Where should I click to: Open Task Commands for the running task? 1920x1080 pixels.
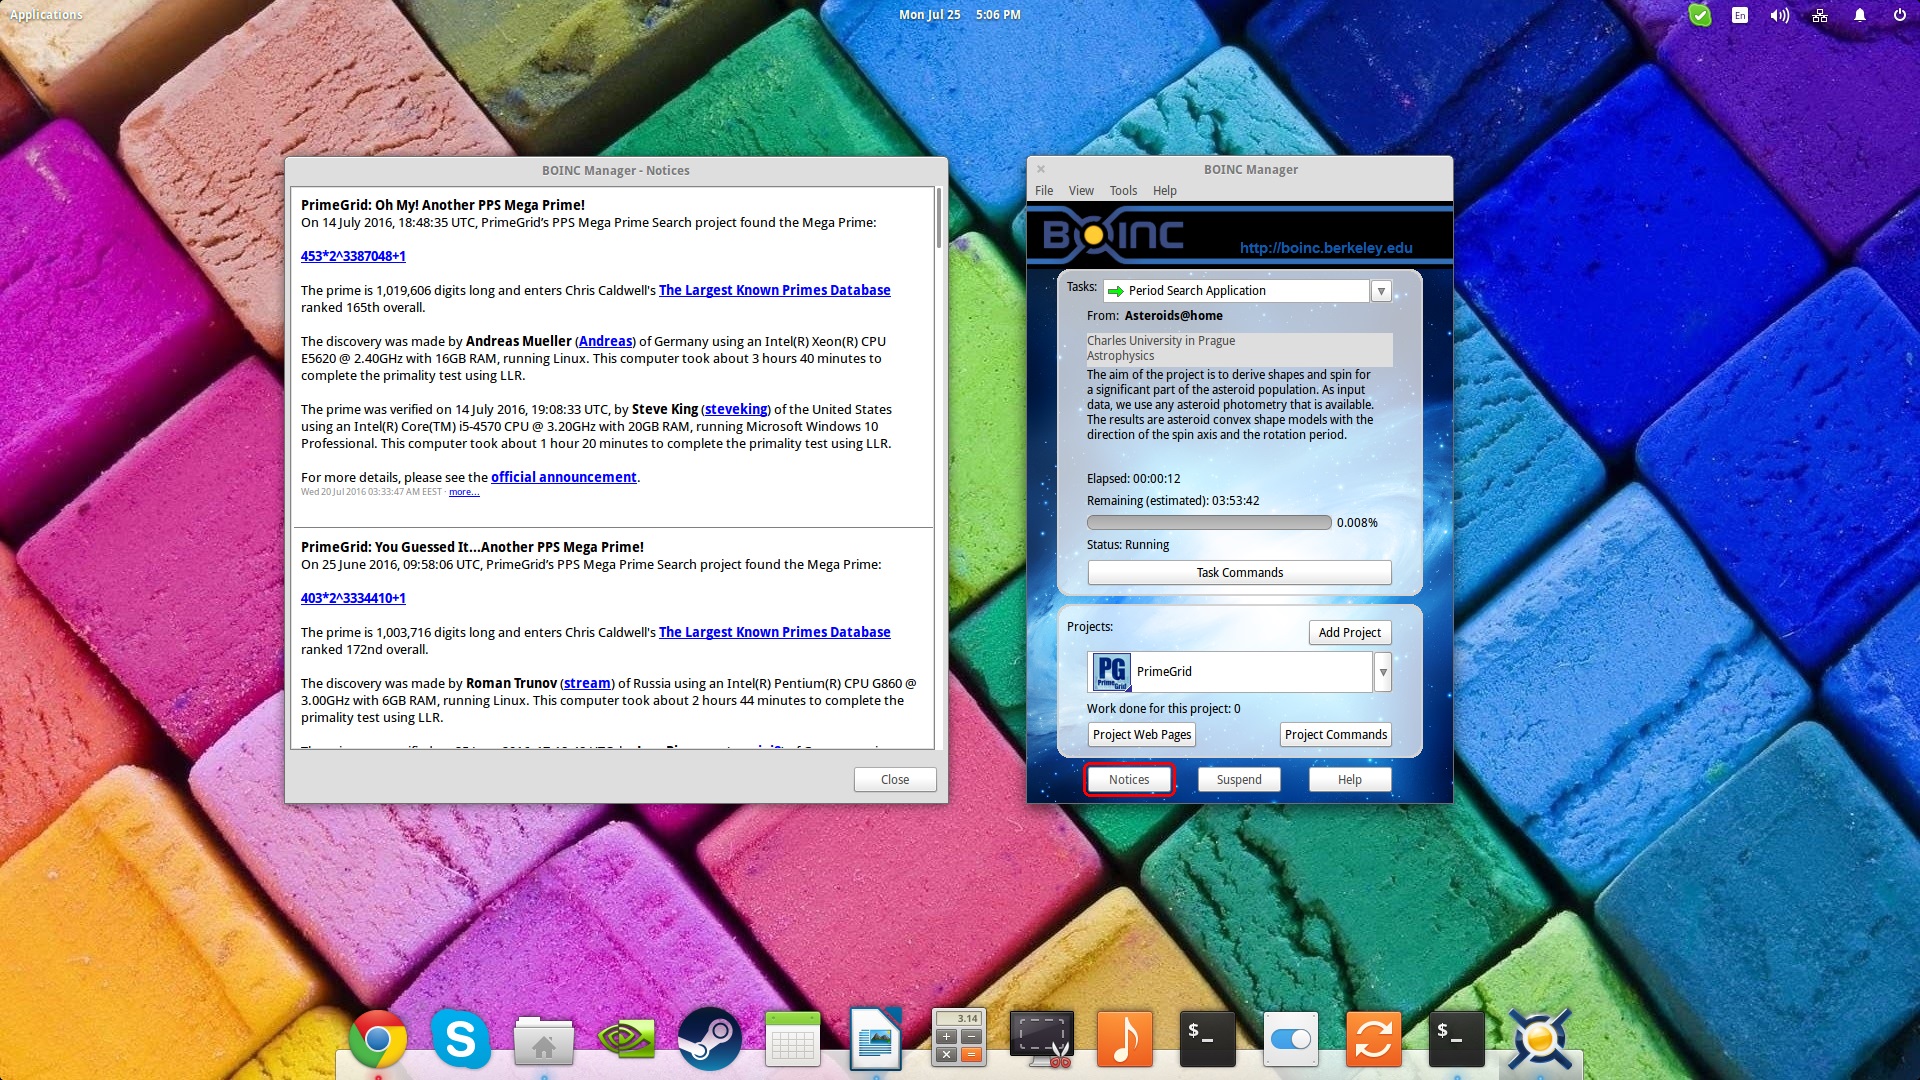(1239, 572)
